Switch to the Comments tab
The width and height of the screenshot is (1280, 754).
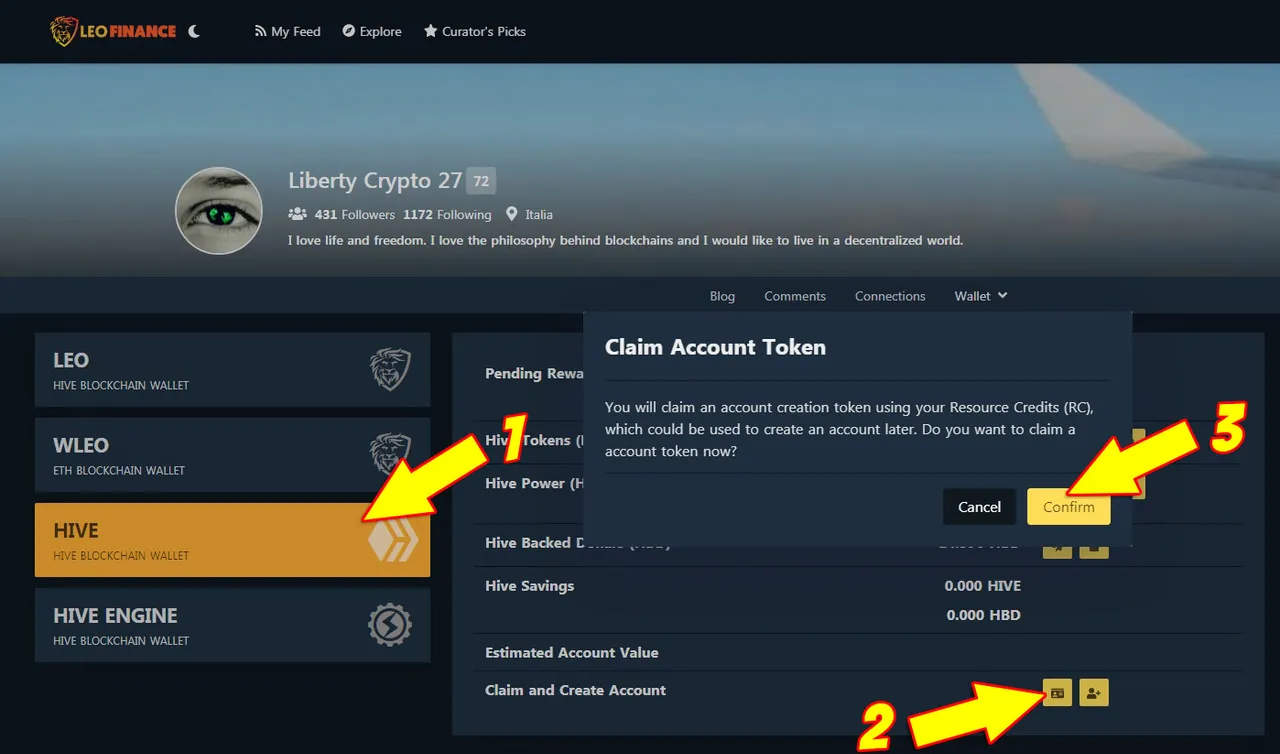pos(795,296)
